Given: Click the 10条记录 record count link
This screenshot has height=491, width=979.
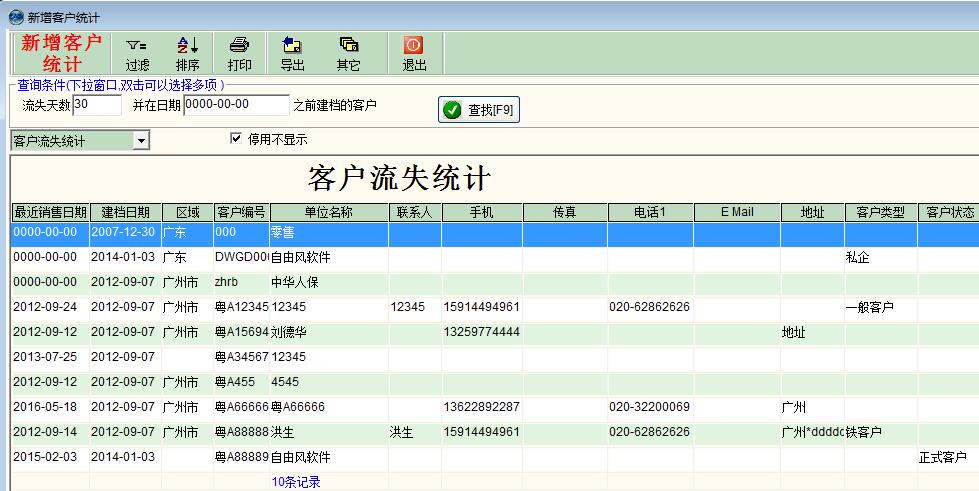Looking at the screenshot, I should click(x=295, y=481).
